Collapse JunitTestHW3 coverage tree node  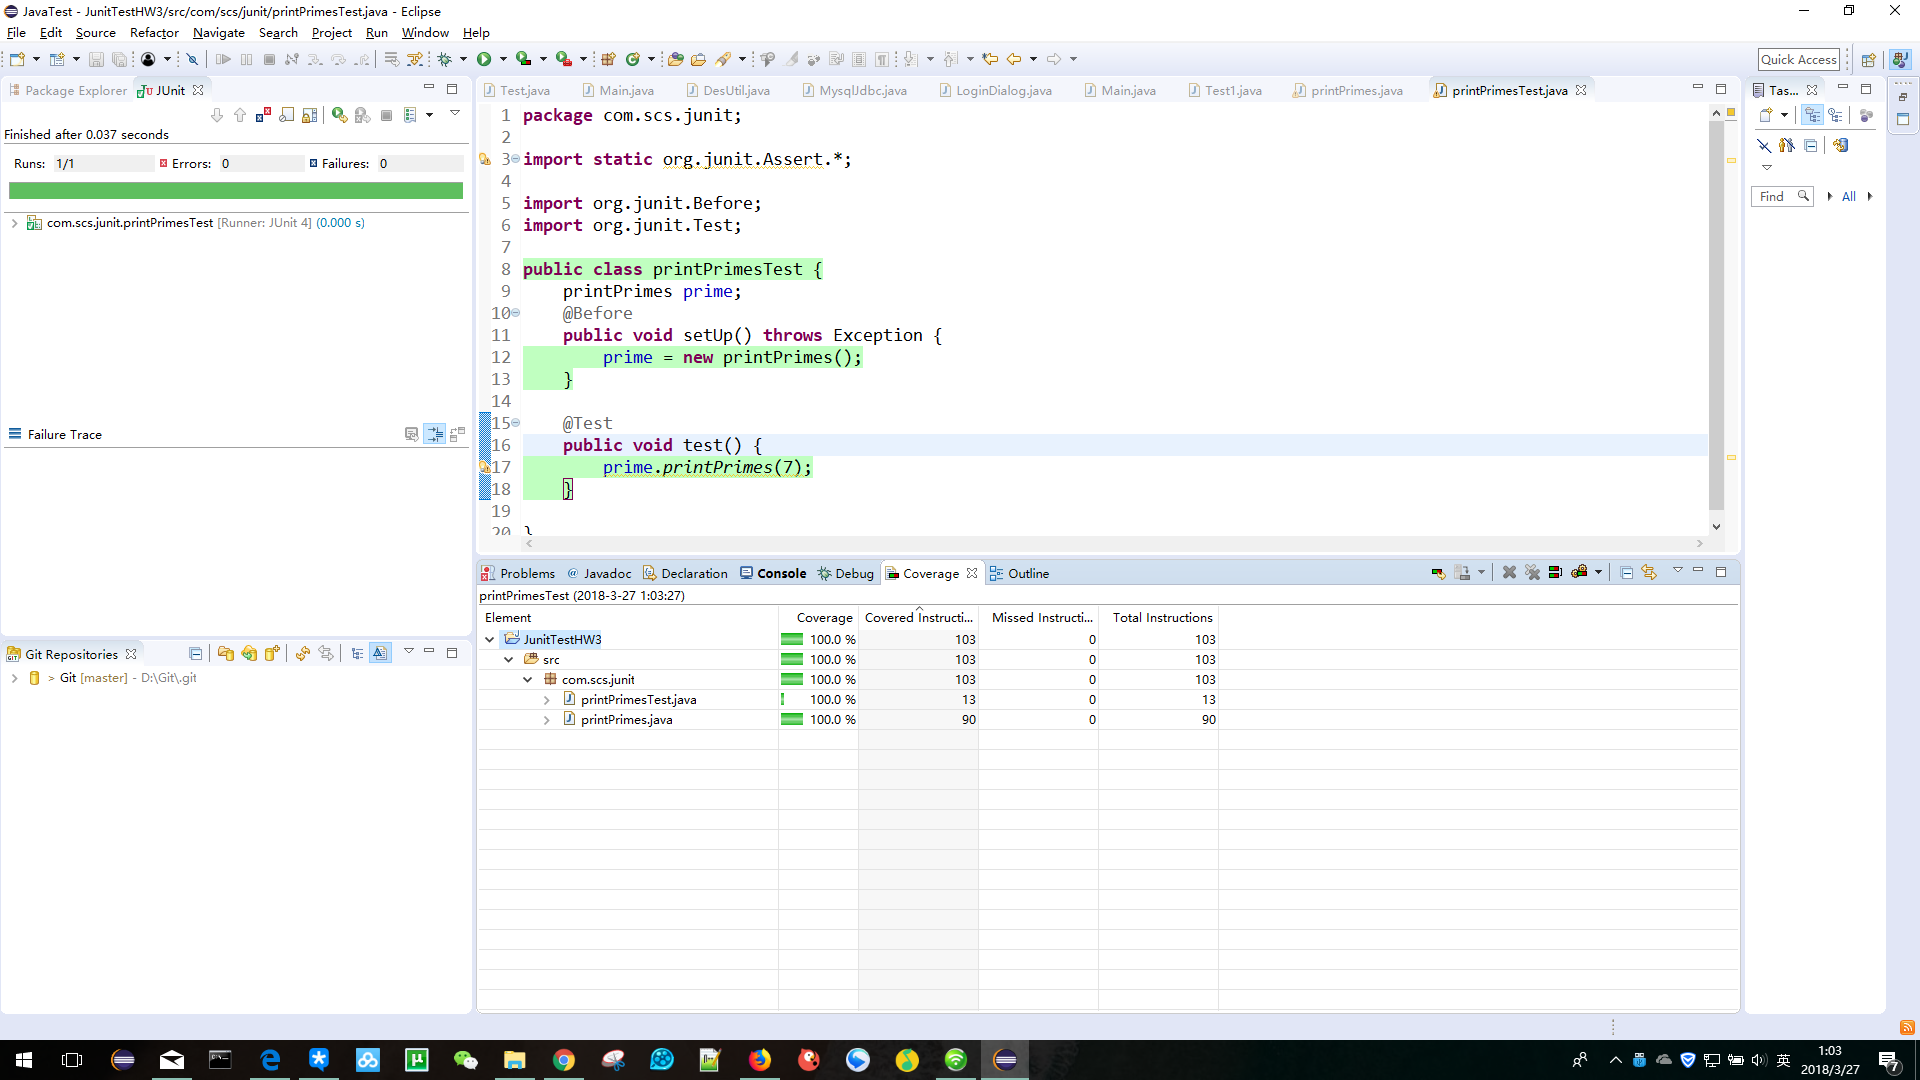pos(489,640)
